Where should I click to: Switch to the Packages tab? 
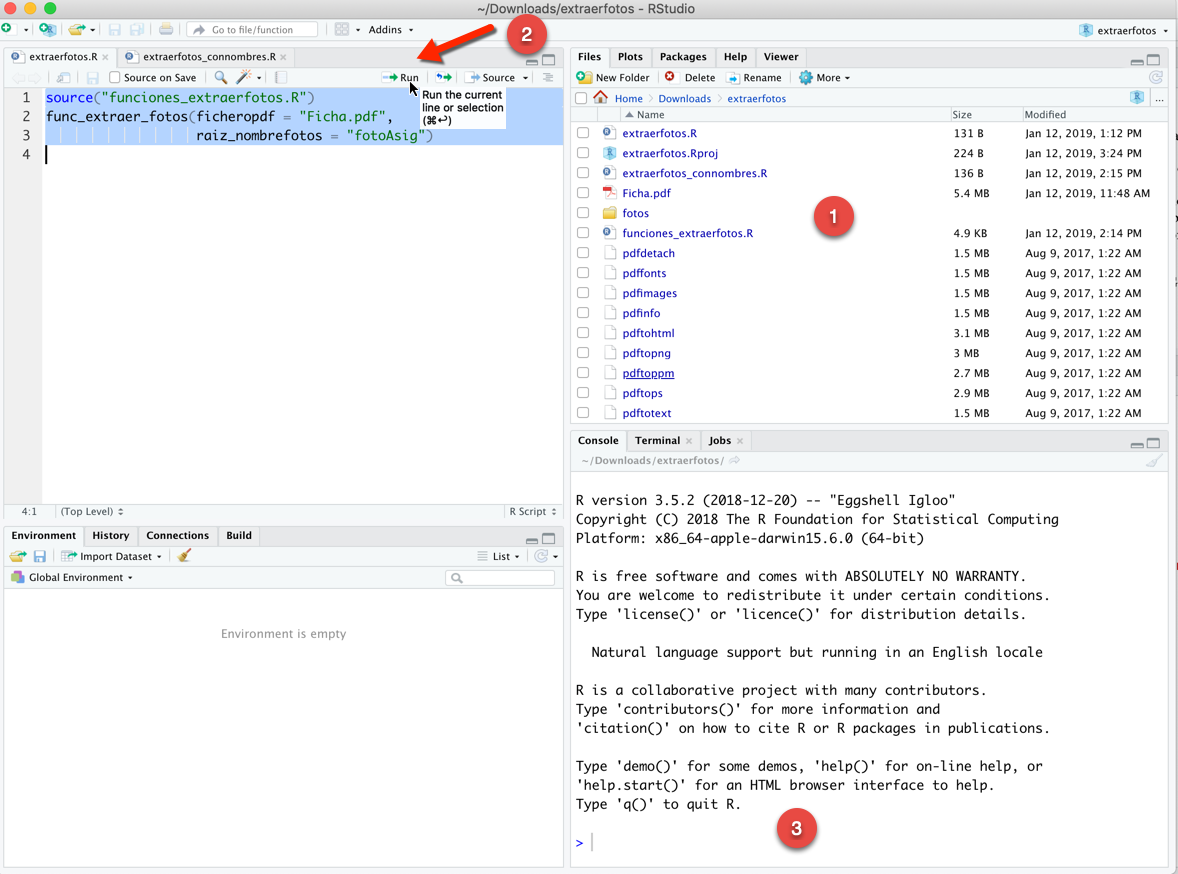pyautogui.click(x=683, y=56)
